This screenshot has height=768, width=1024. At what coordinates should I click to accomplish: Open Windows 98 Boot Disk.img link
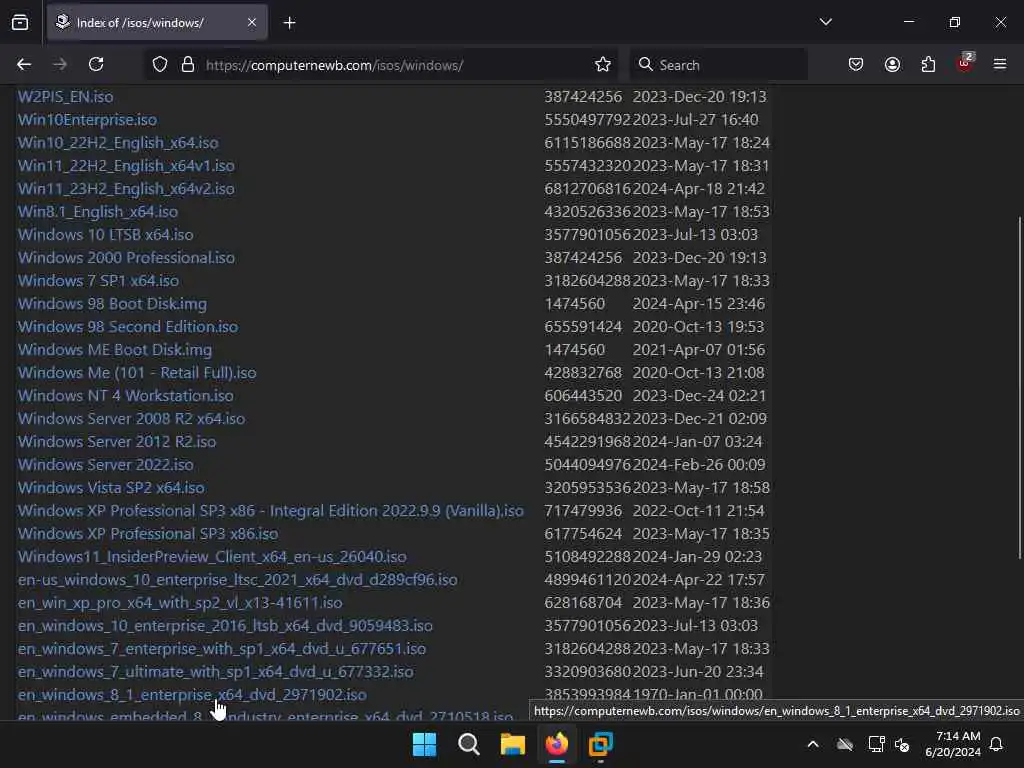112,304
